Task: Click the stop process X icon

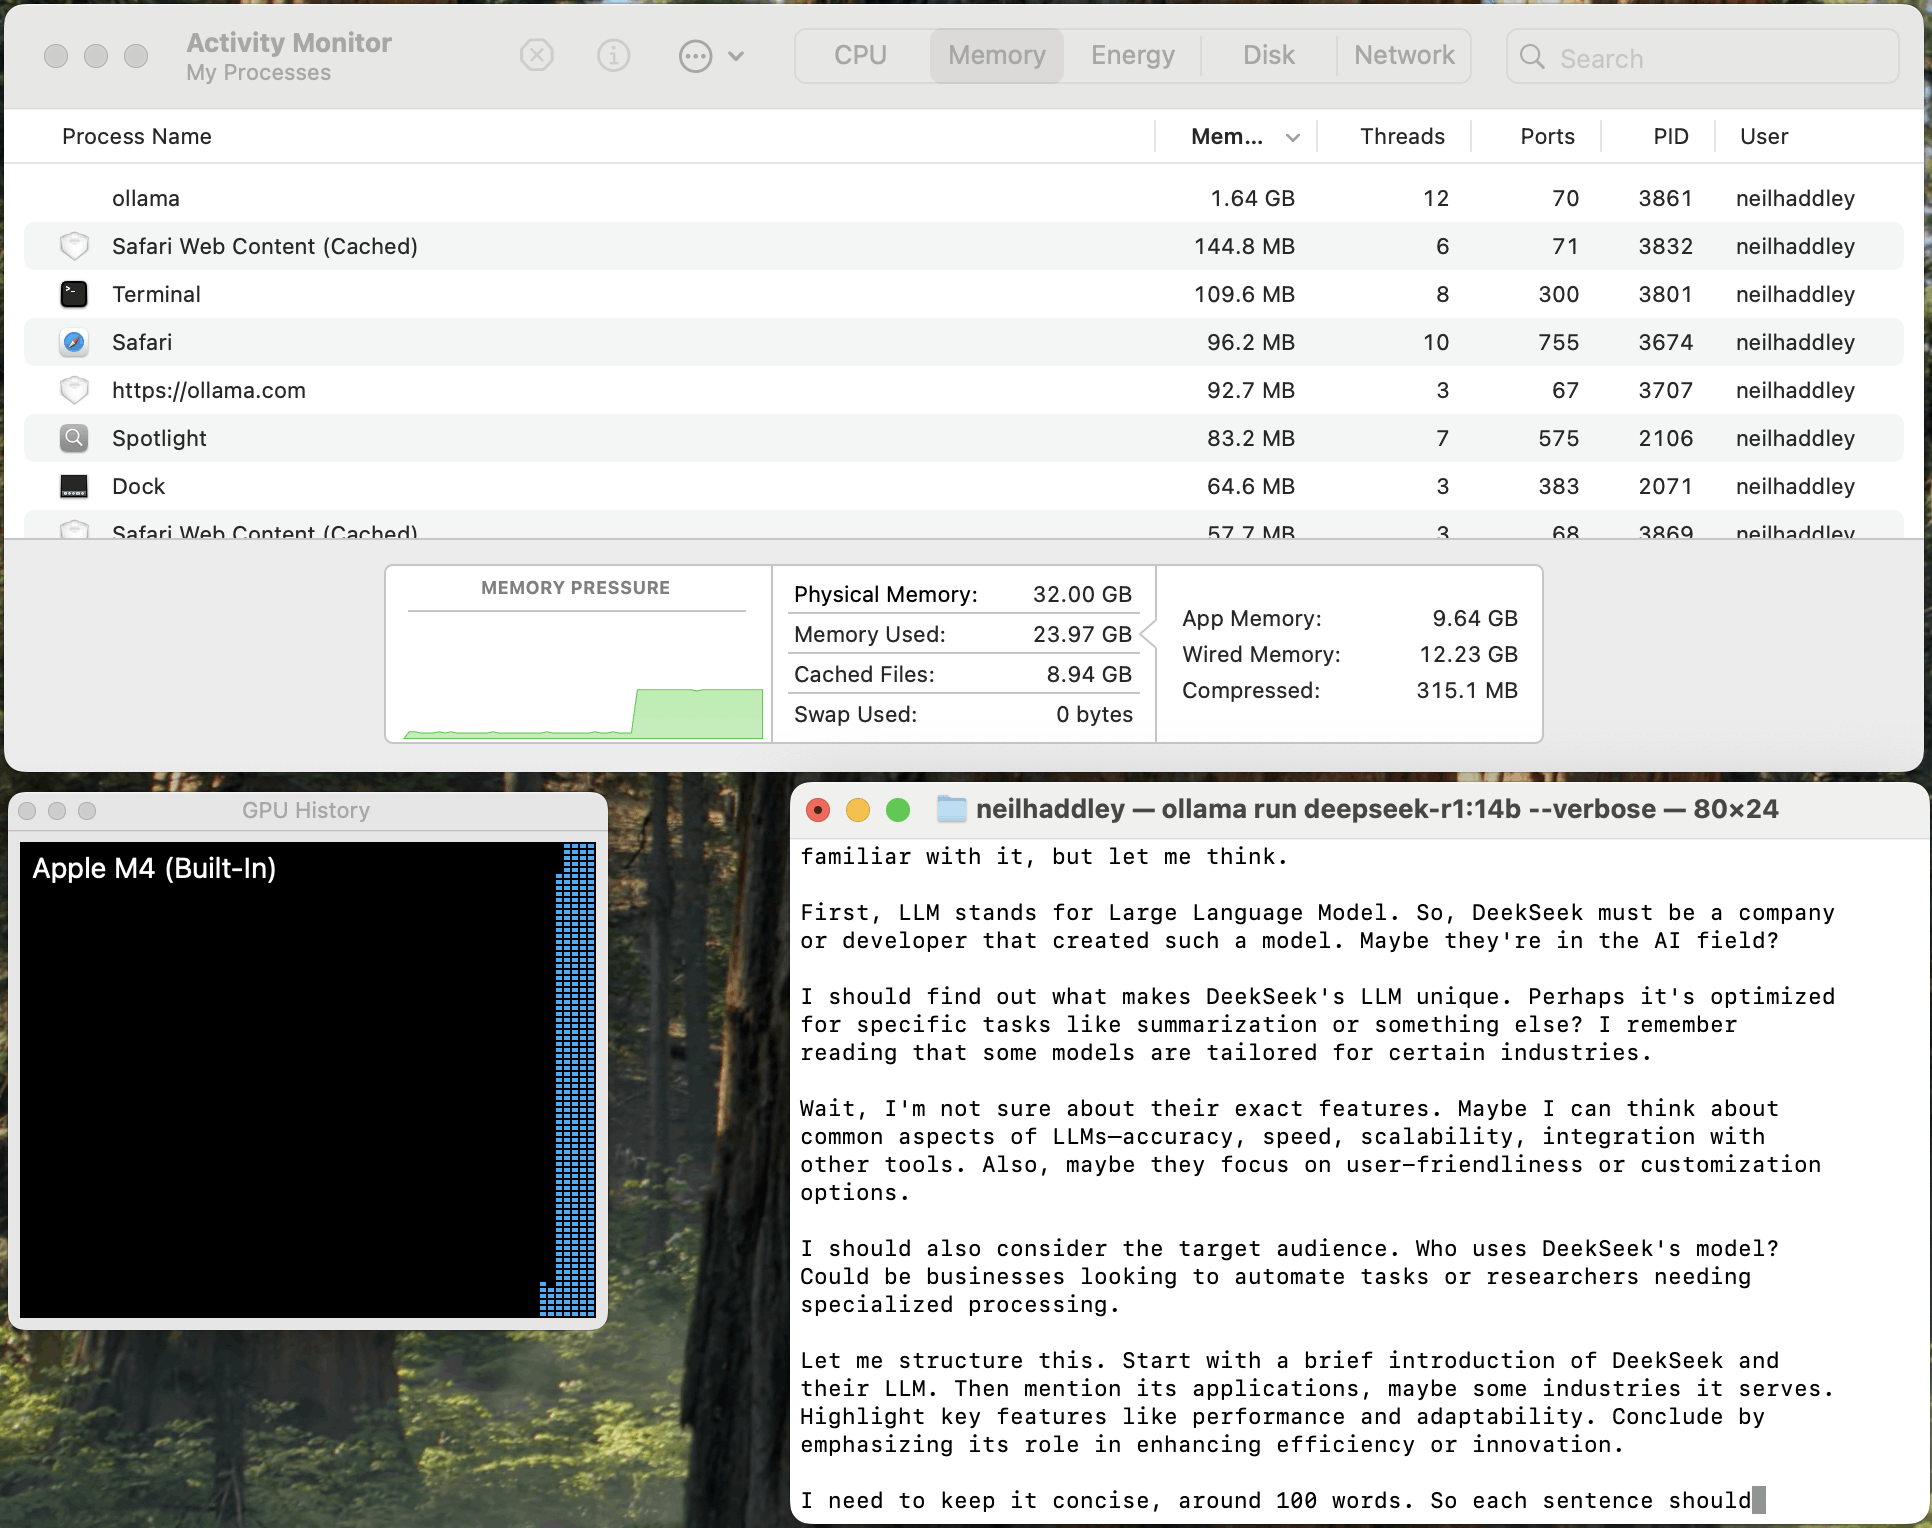Action: [x=537, y=55]
